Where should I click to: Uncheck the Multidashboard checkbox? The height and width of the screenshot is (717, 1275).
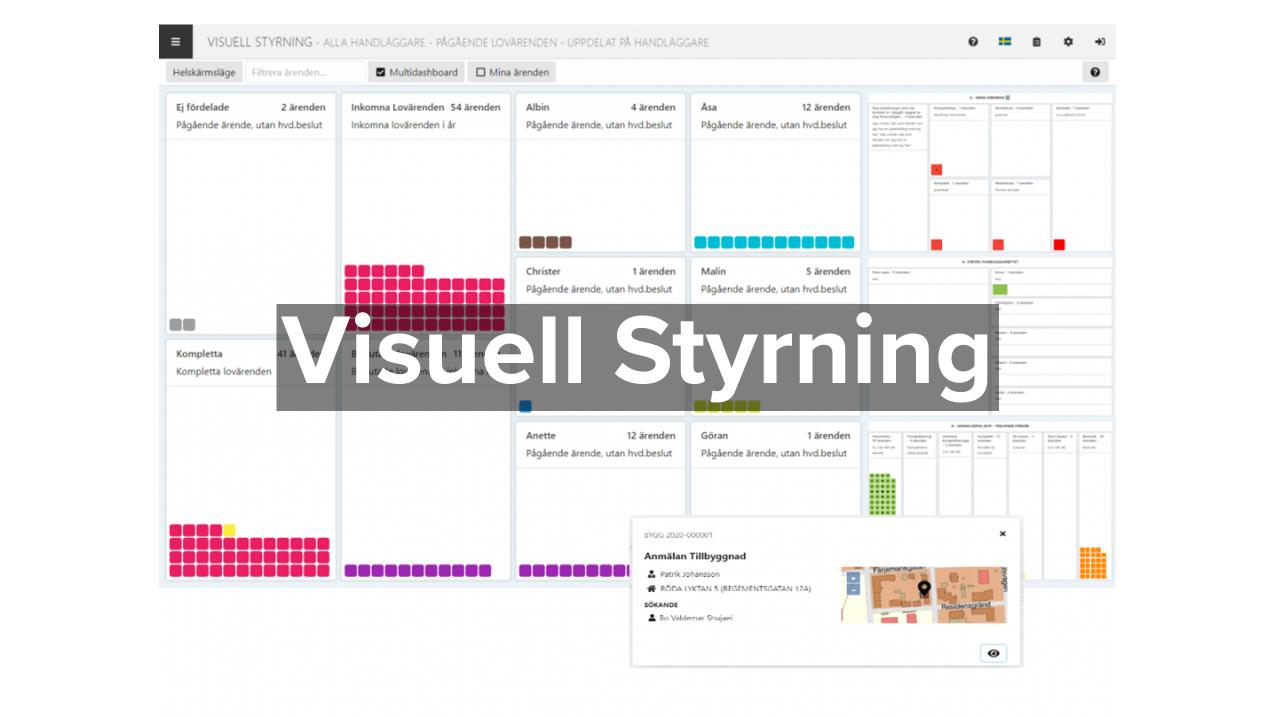pos(381,72)
